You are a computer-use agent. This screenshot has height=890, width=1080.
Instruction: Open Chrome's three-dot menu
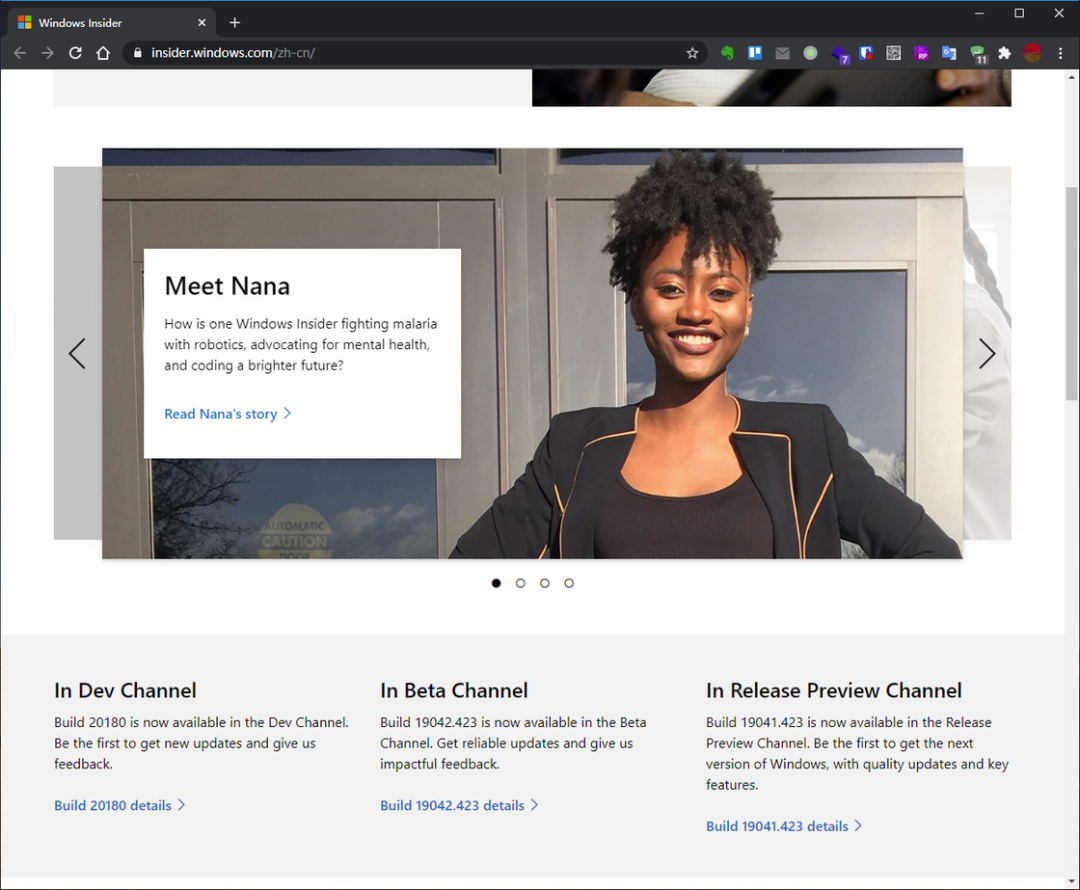1060,53
